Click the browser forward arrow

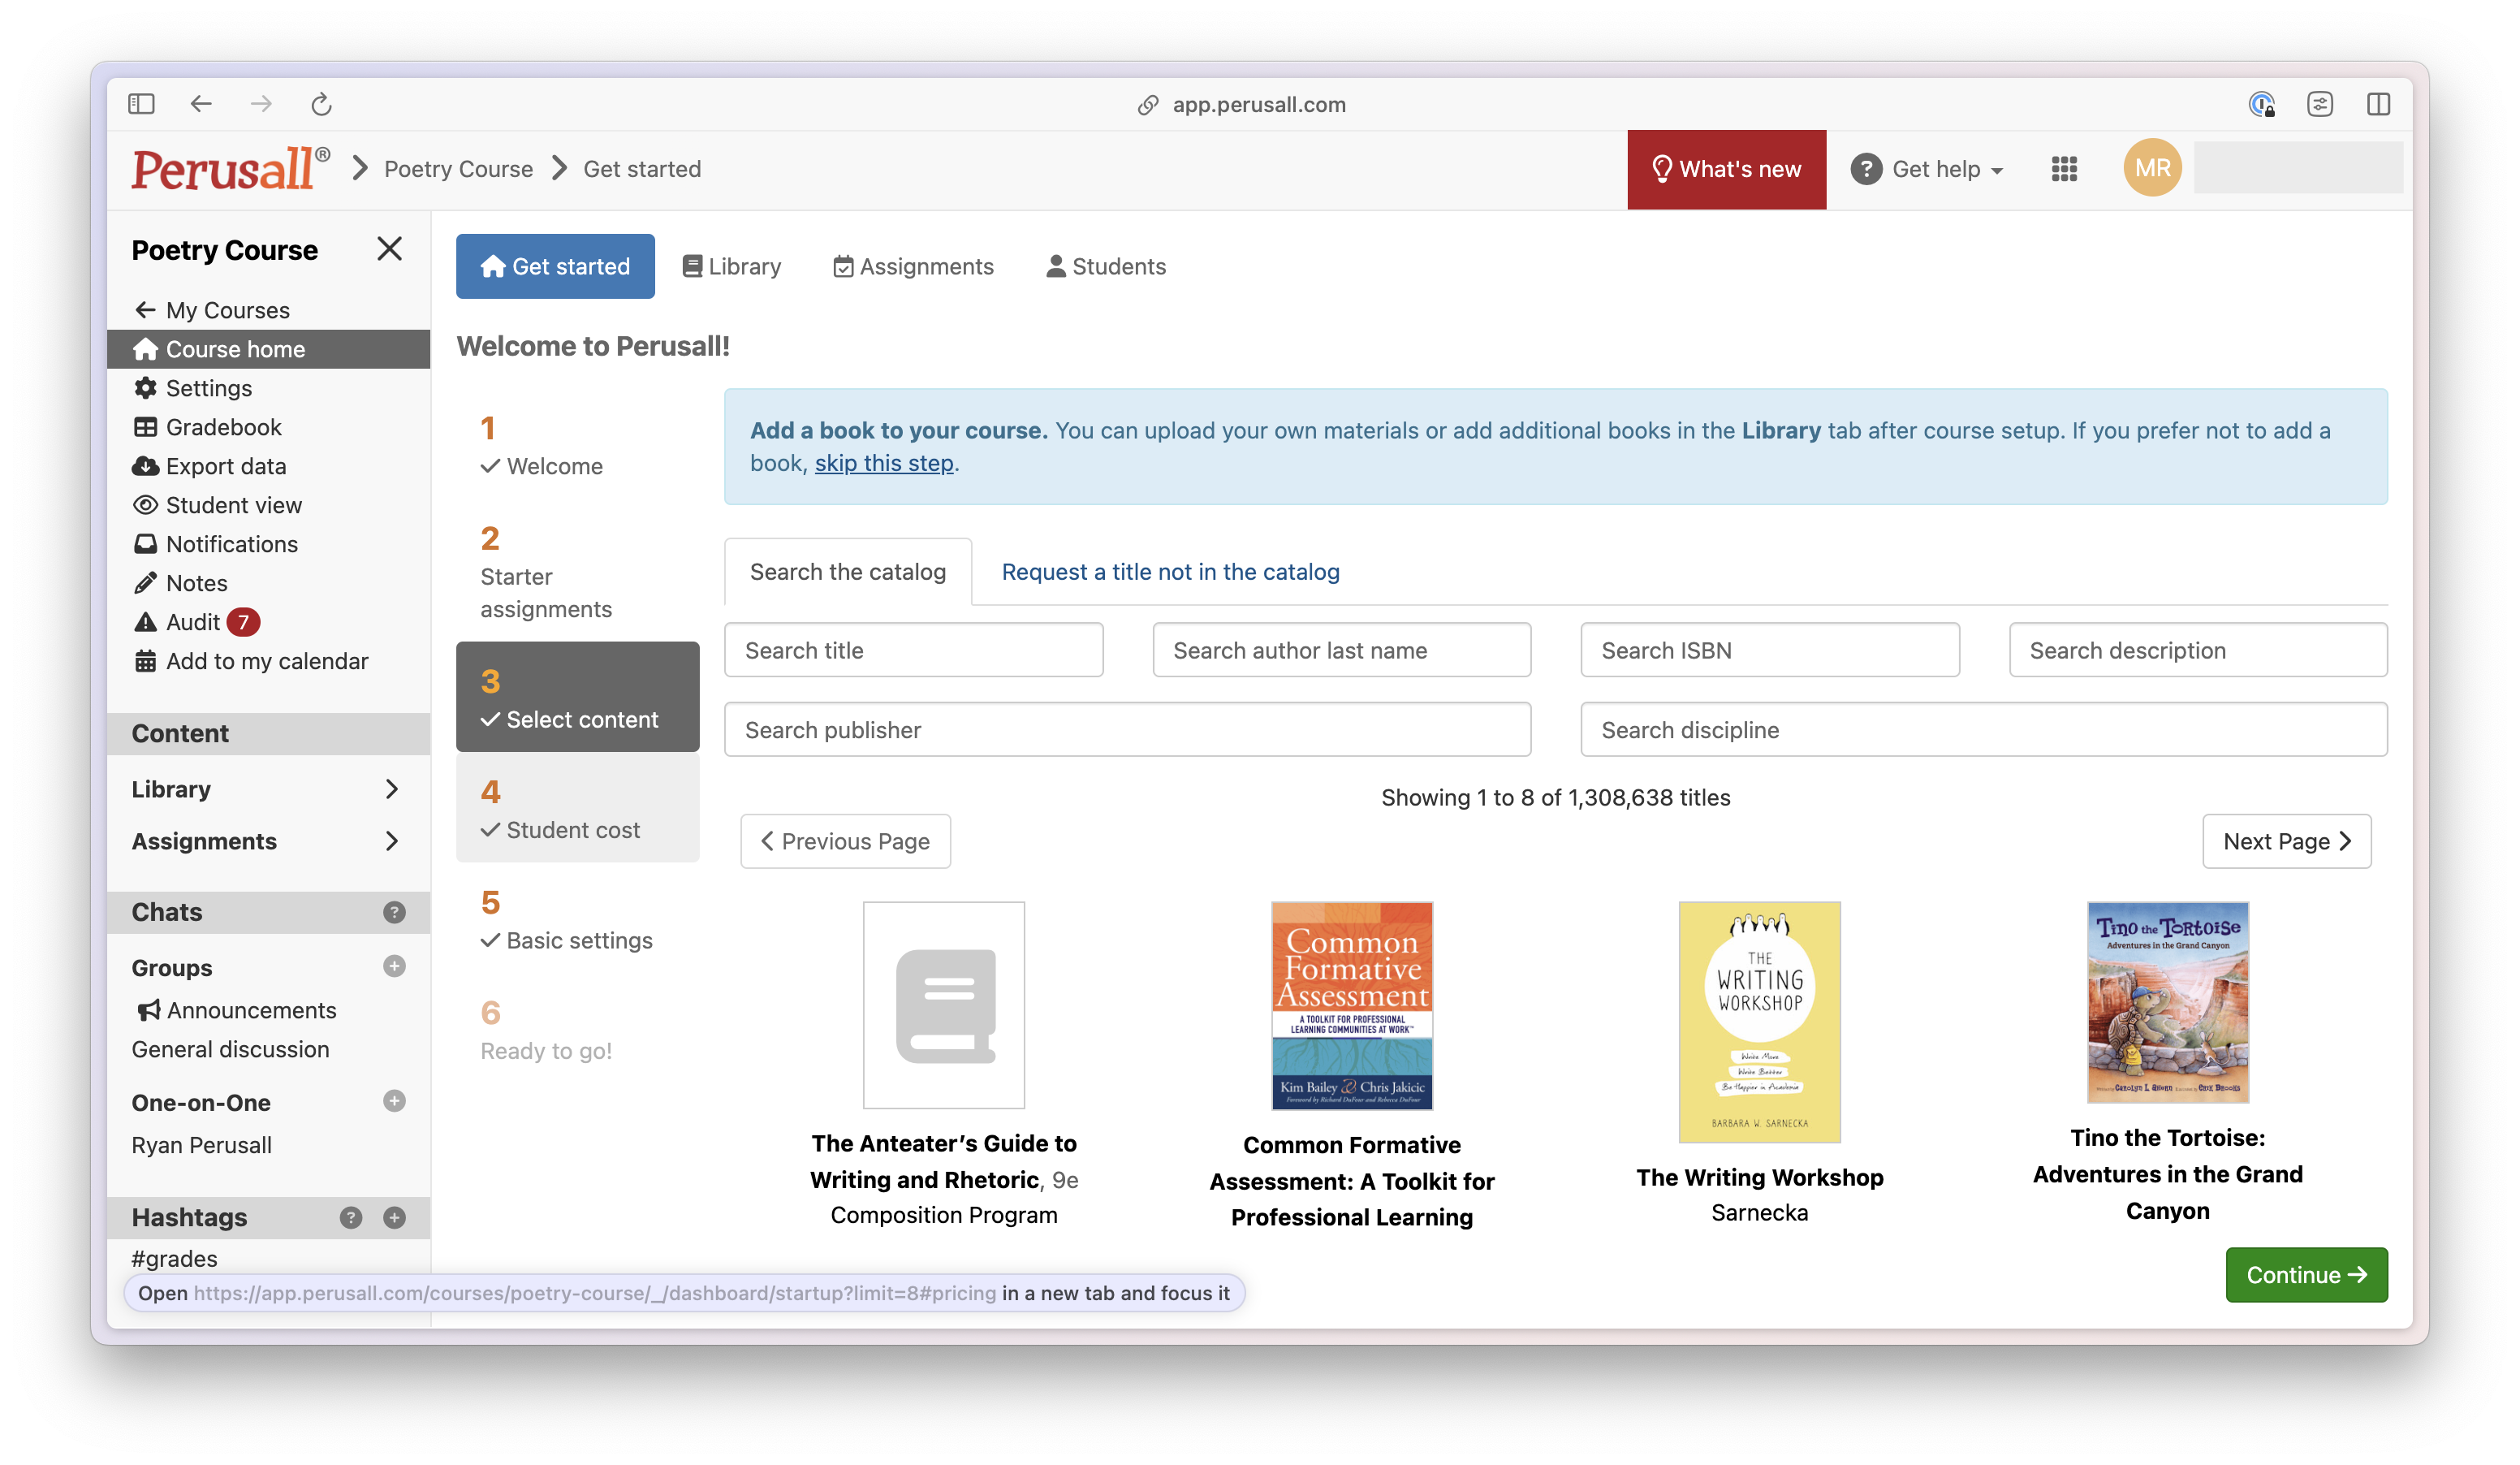tap(261, 104)
